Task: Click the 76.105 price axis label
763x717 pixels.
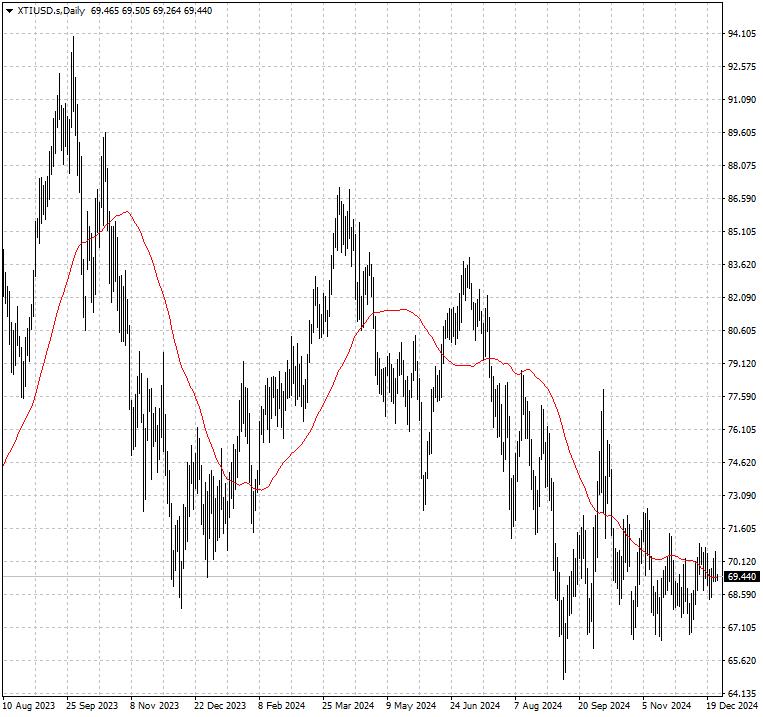Action: coord(742,430)
